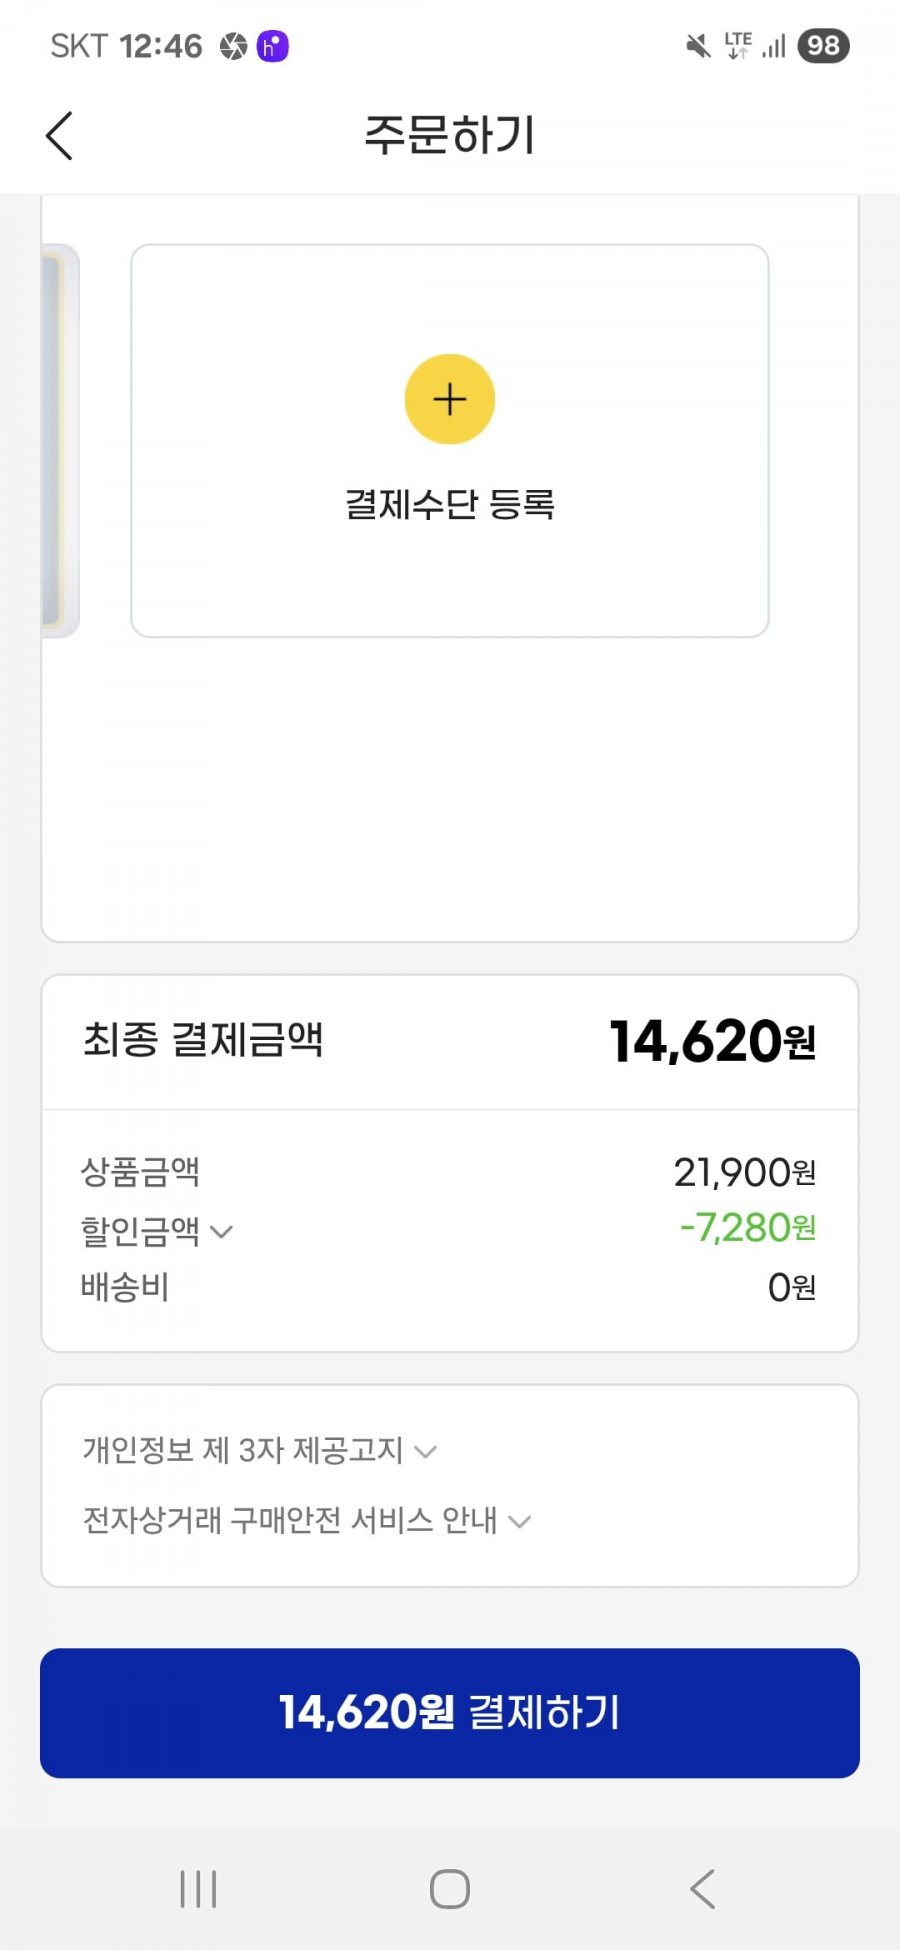The width and height of the screenshot is (900, 1950).
Task: Tap the yellow plus icon
Action: click(x=450, y=399)
